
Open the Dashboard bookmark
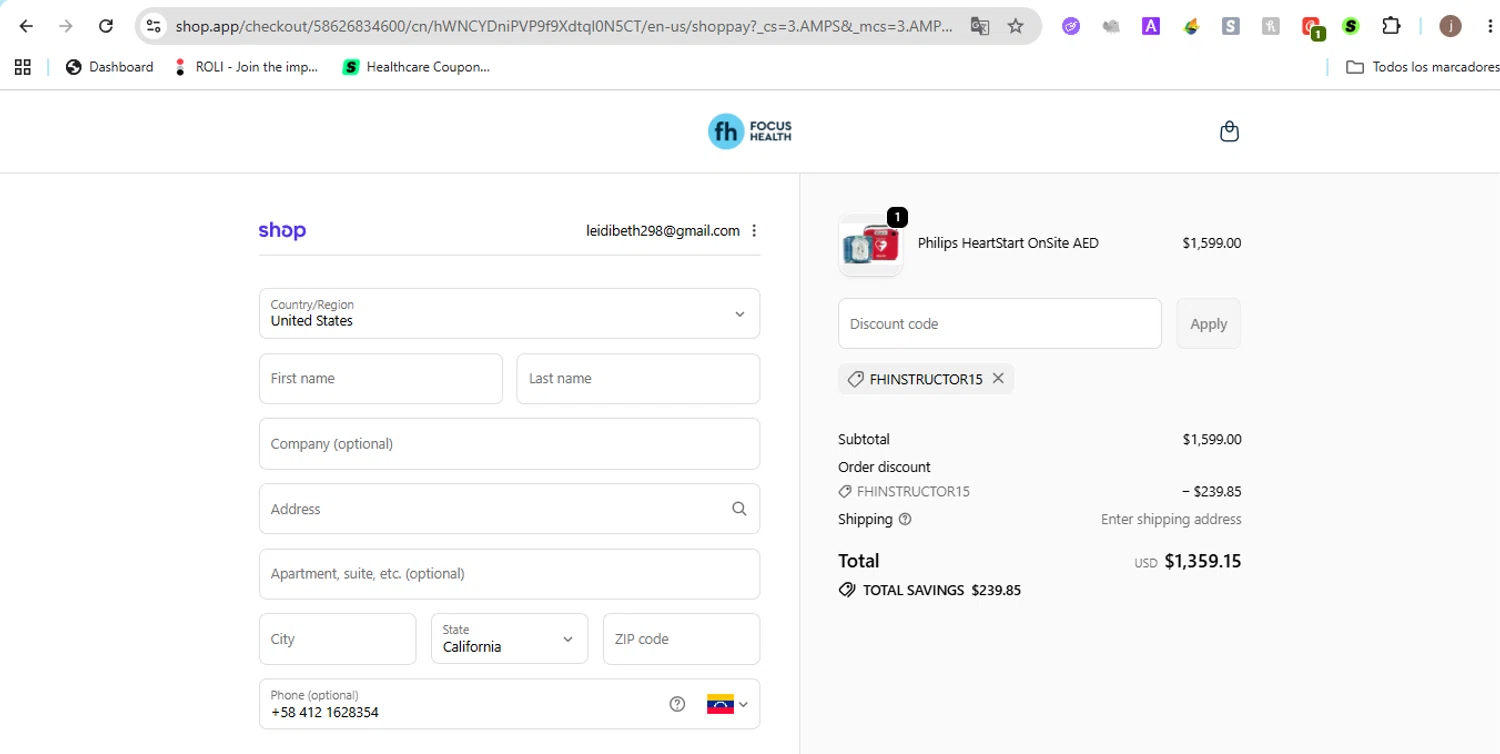pos(109,67)
